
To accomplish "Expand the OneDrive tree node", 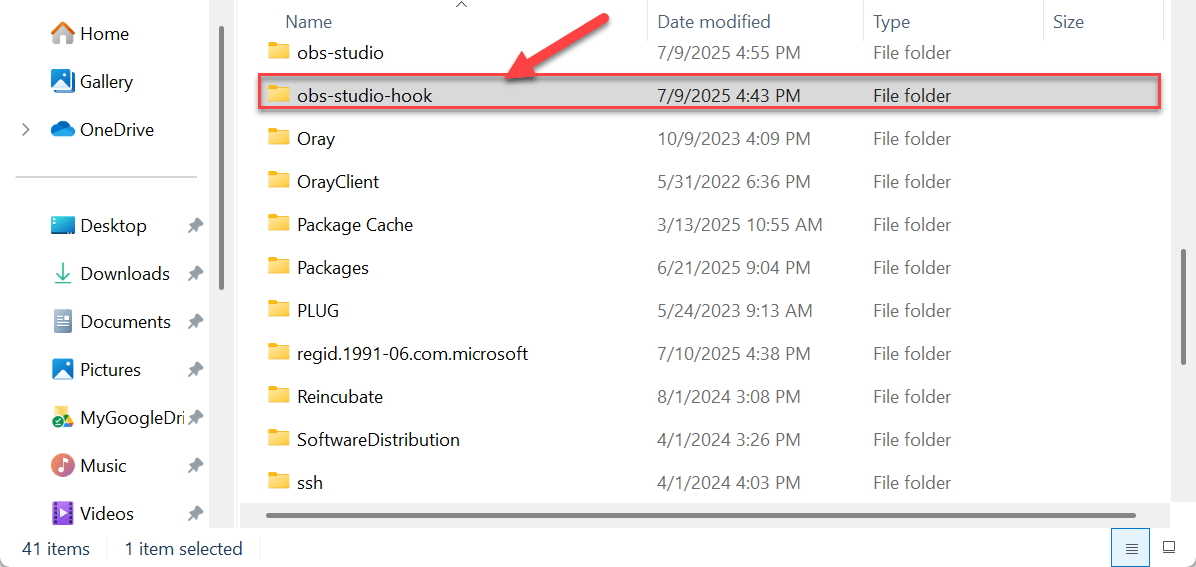I will [x=26, y=130].
